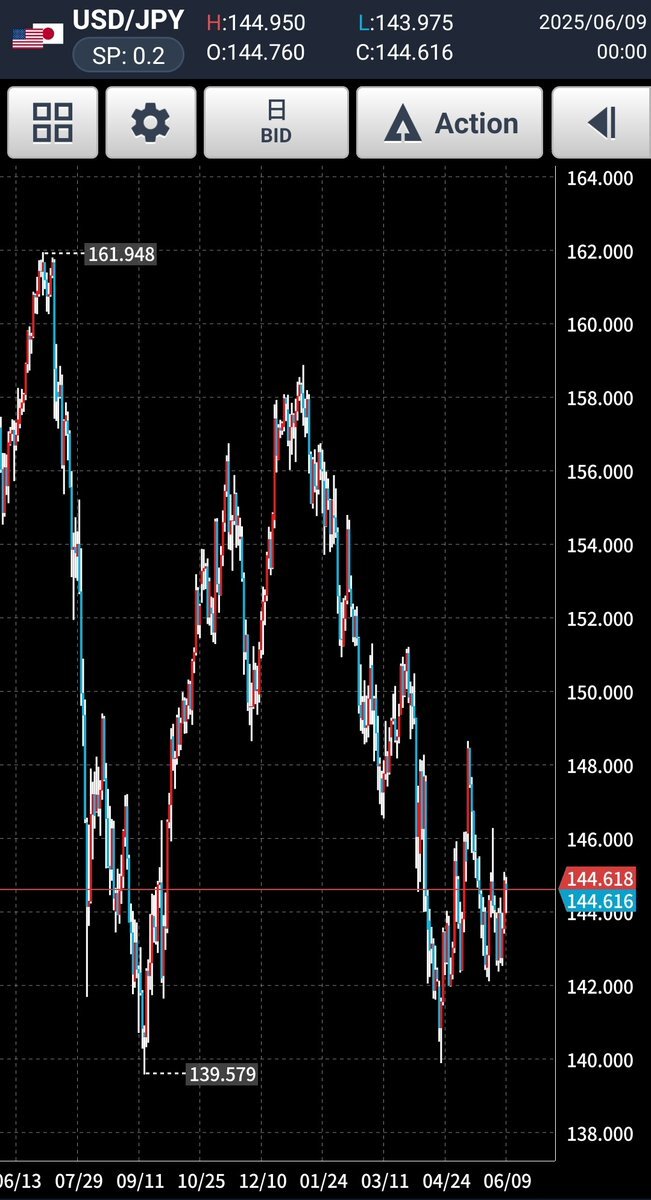The height and width of the screenshot is (1200, 651).
Task: Tap the time 00:00 in header
Action: click(x=622, y=52)
